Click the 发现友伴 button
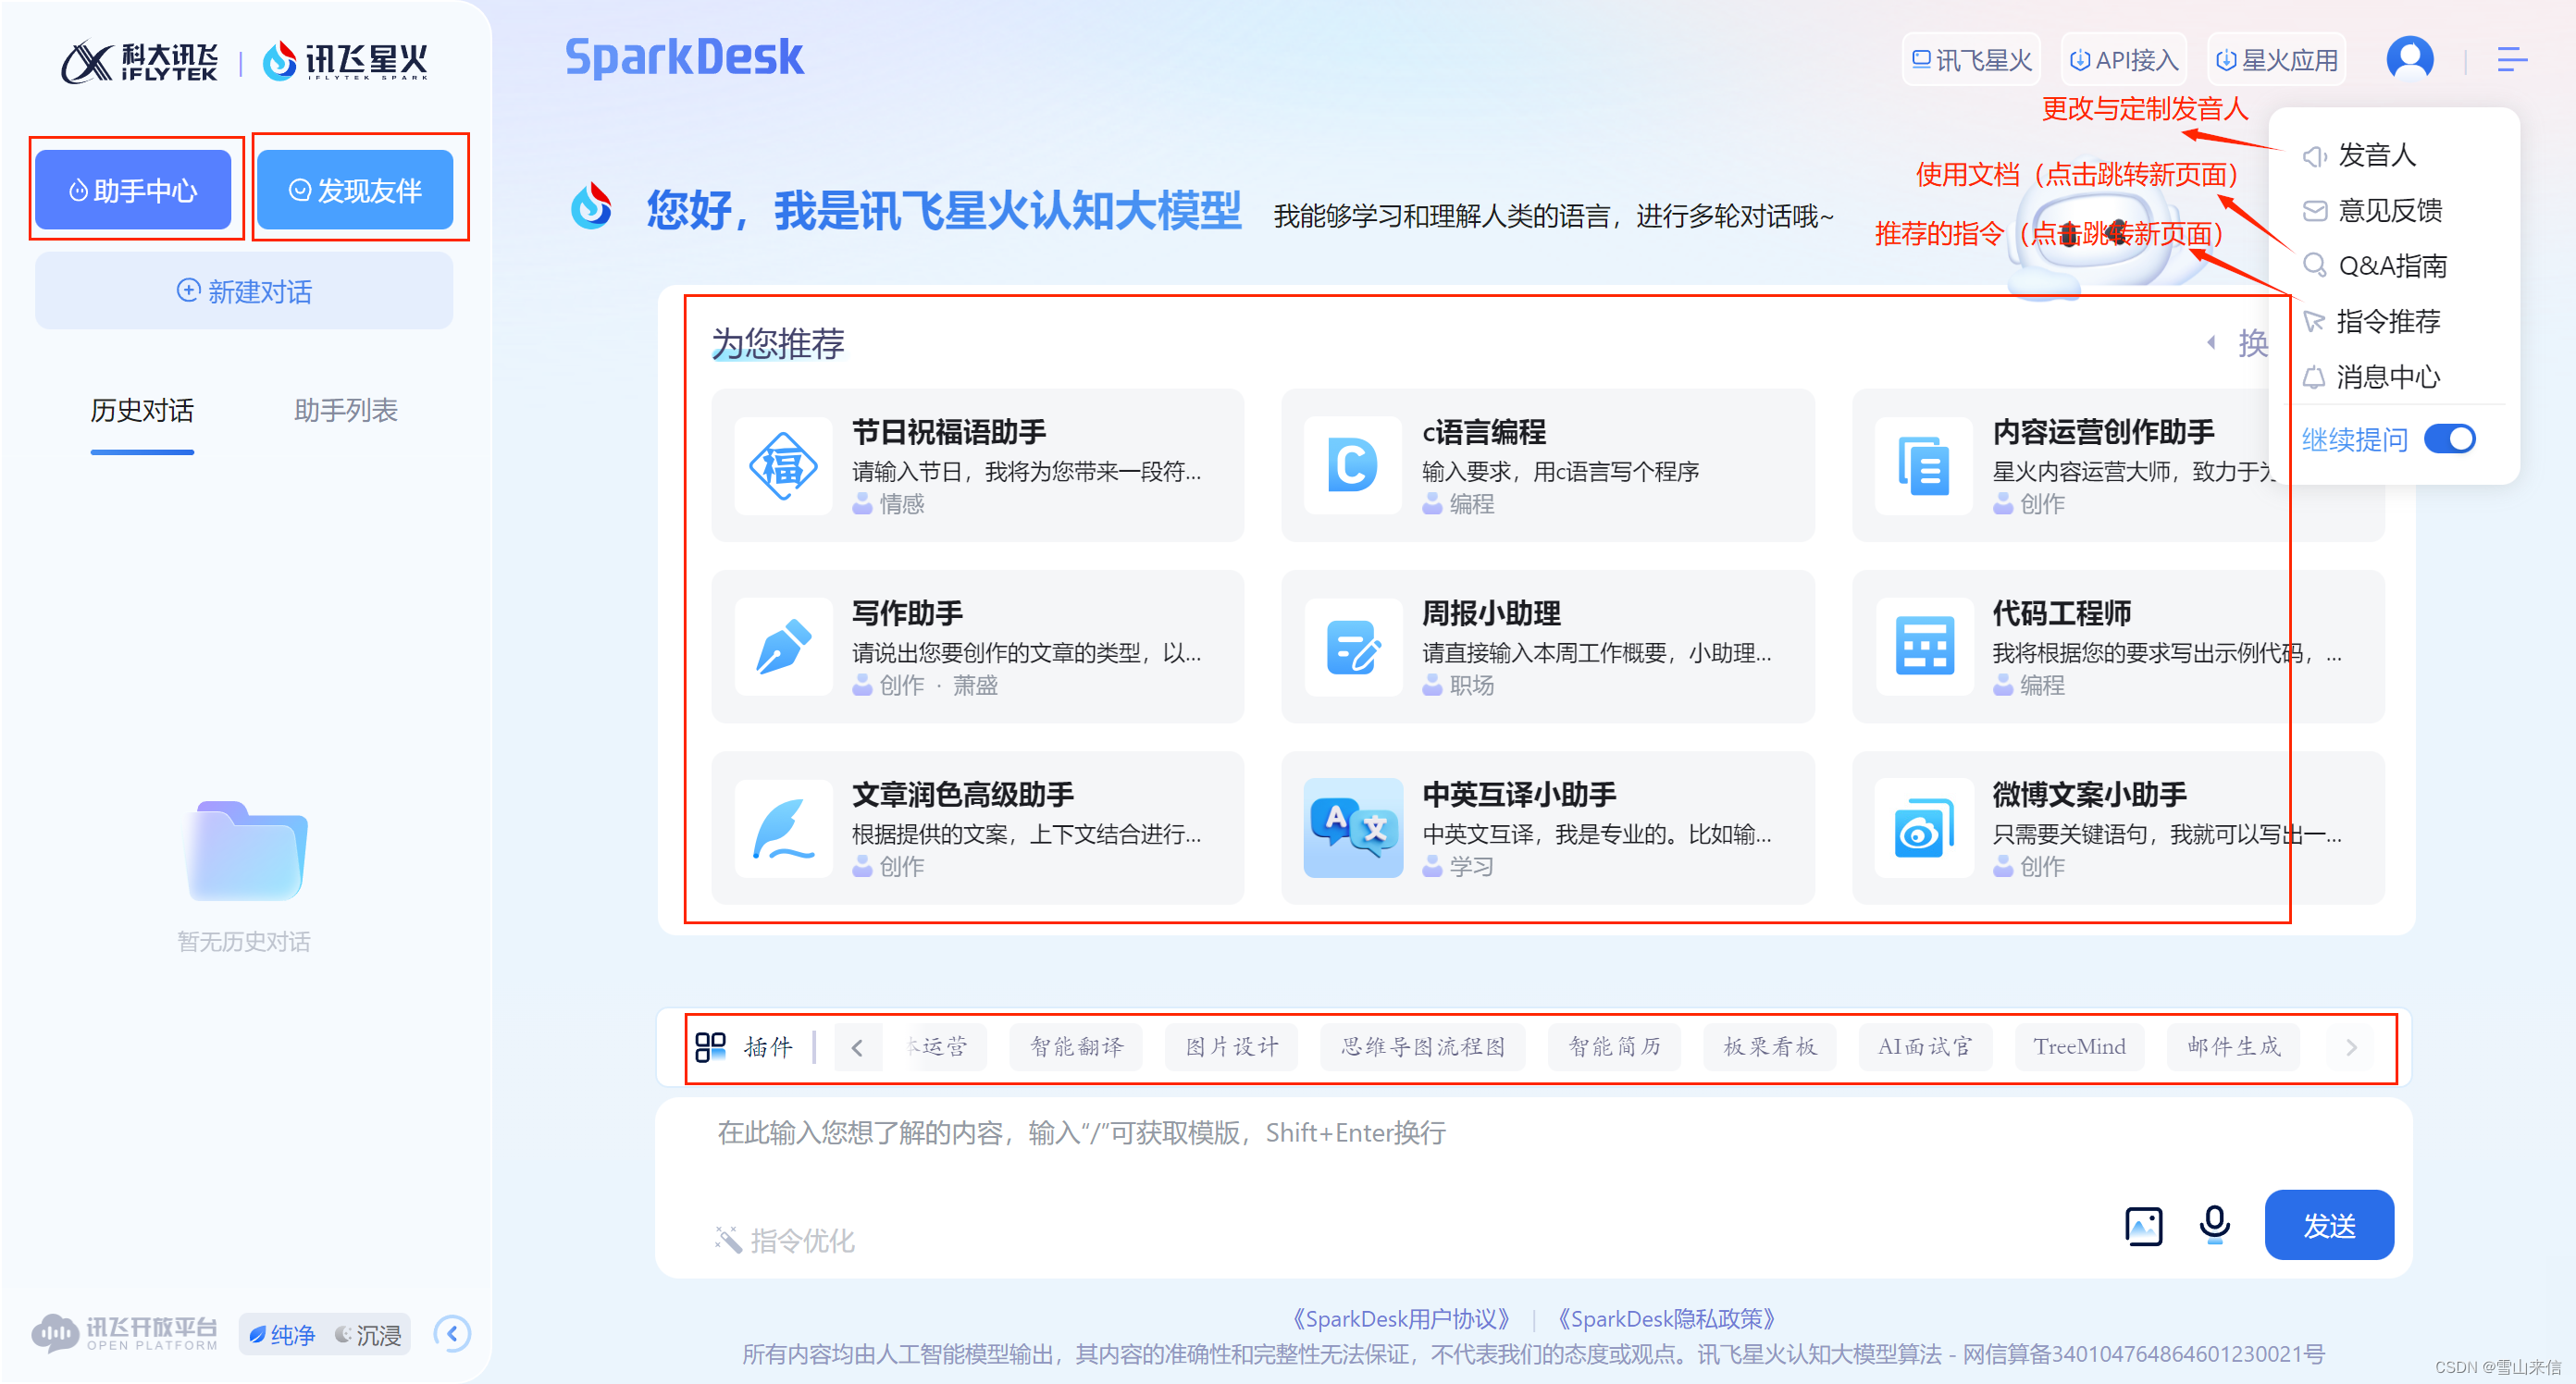This screenshot has height=1384, width=2576. [355, 190]
